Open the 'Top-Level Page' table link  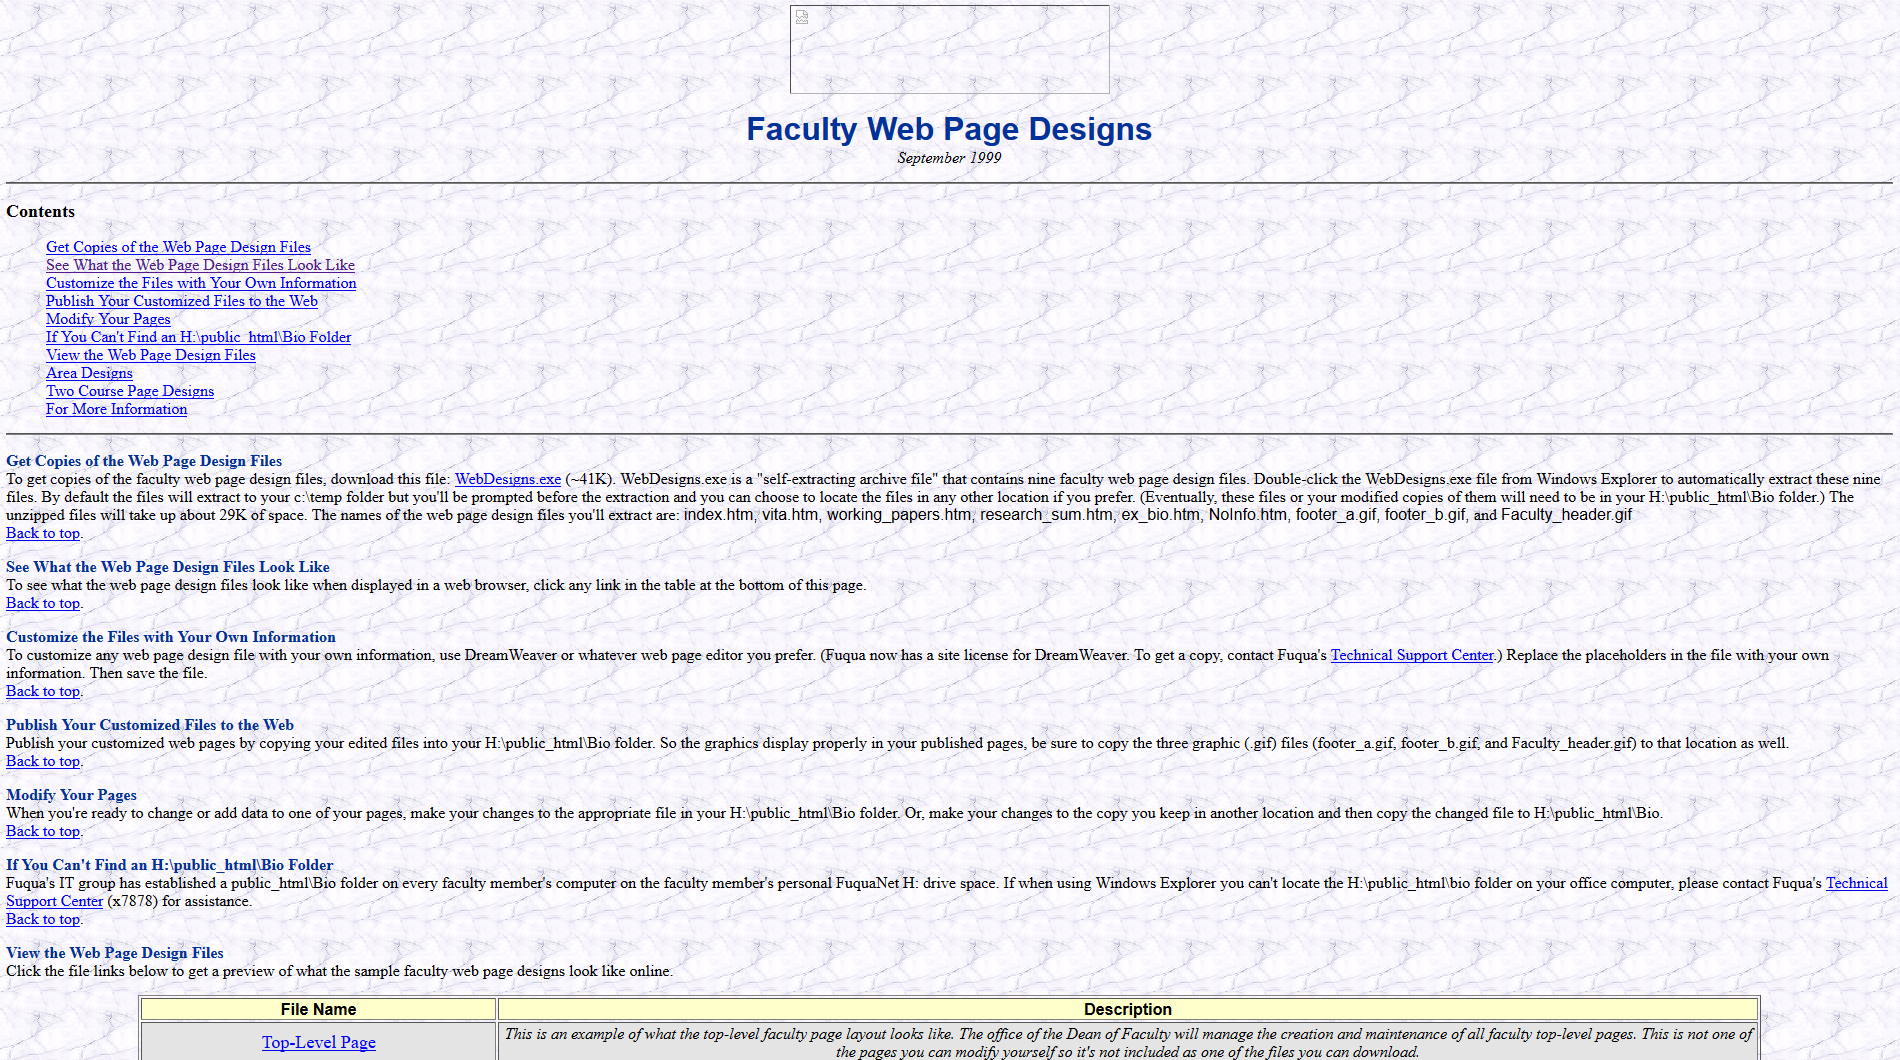click(318, 1042)
